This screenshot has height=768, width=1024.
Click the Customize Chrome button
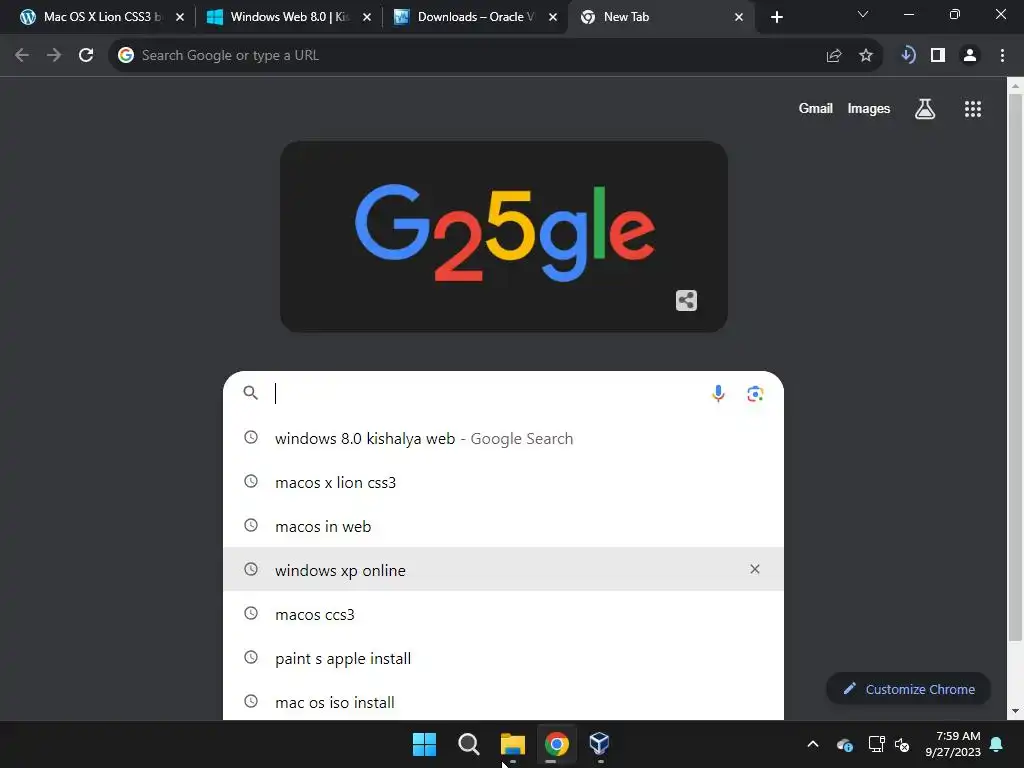(x=908, y=689)
